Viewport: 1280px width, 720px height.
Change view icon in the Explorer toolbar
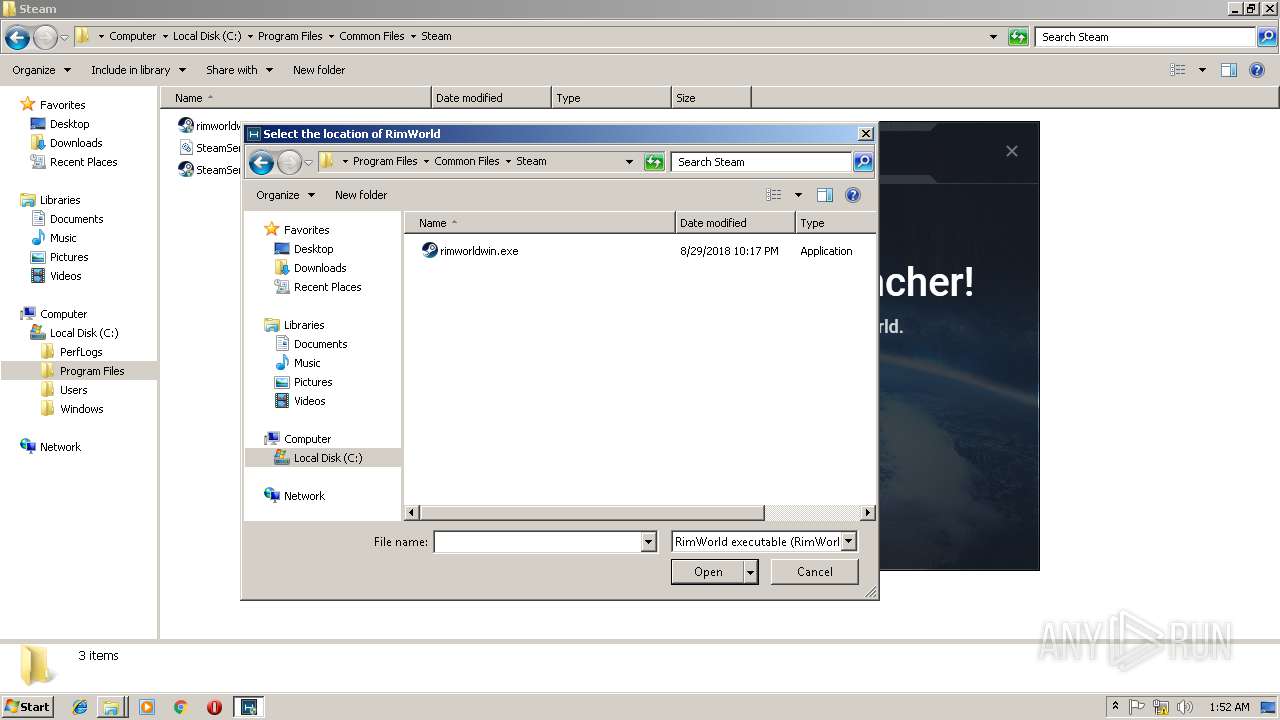click(1178, 70)
